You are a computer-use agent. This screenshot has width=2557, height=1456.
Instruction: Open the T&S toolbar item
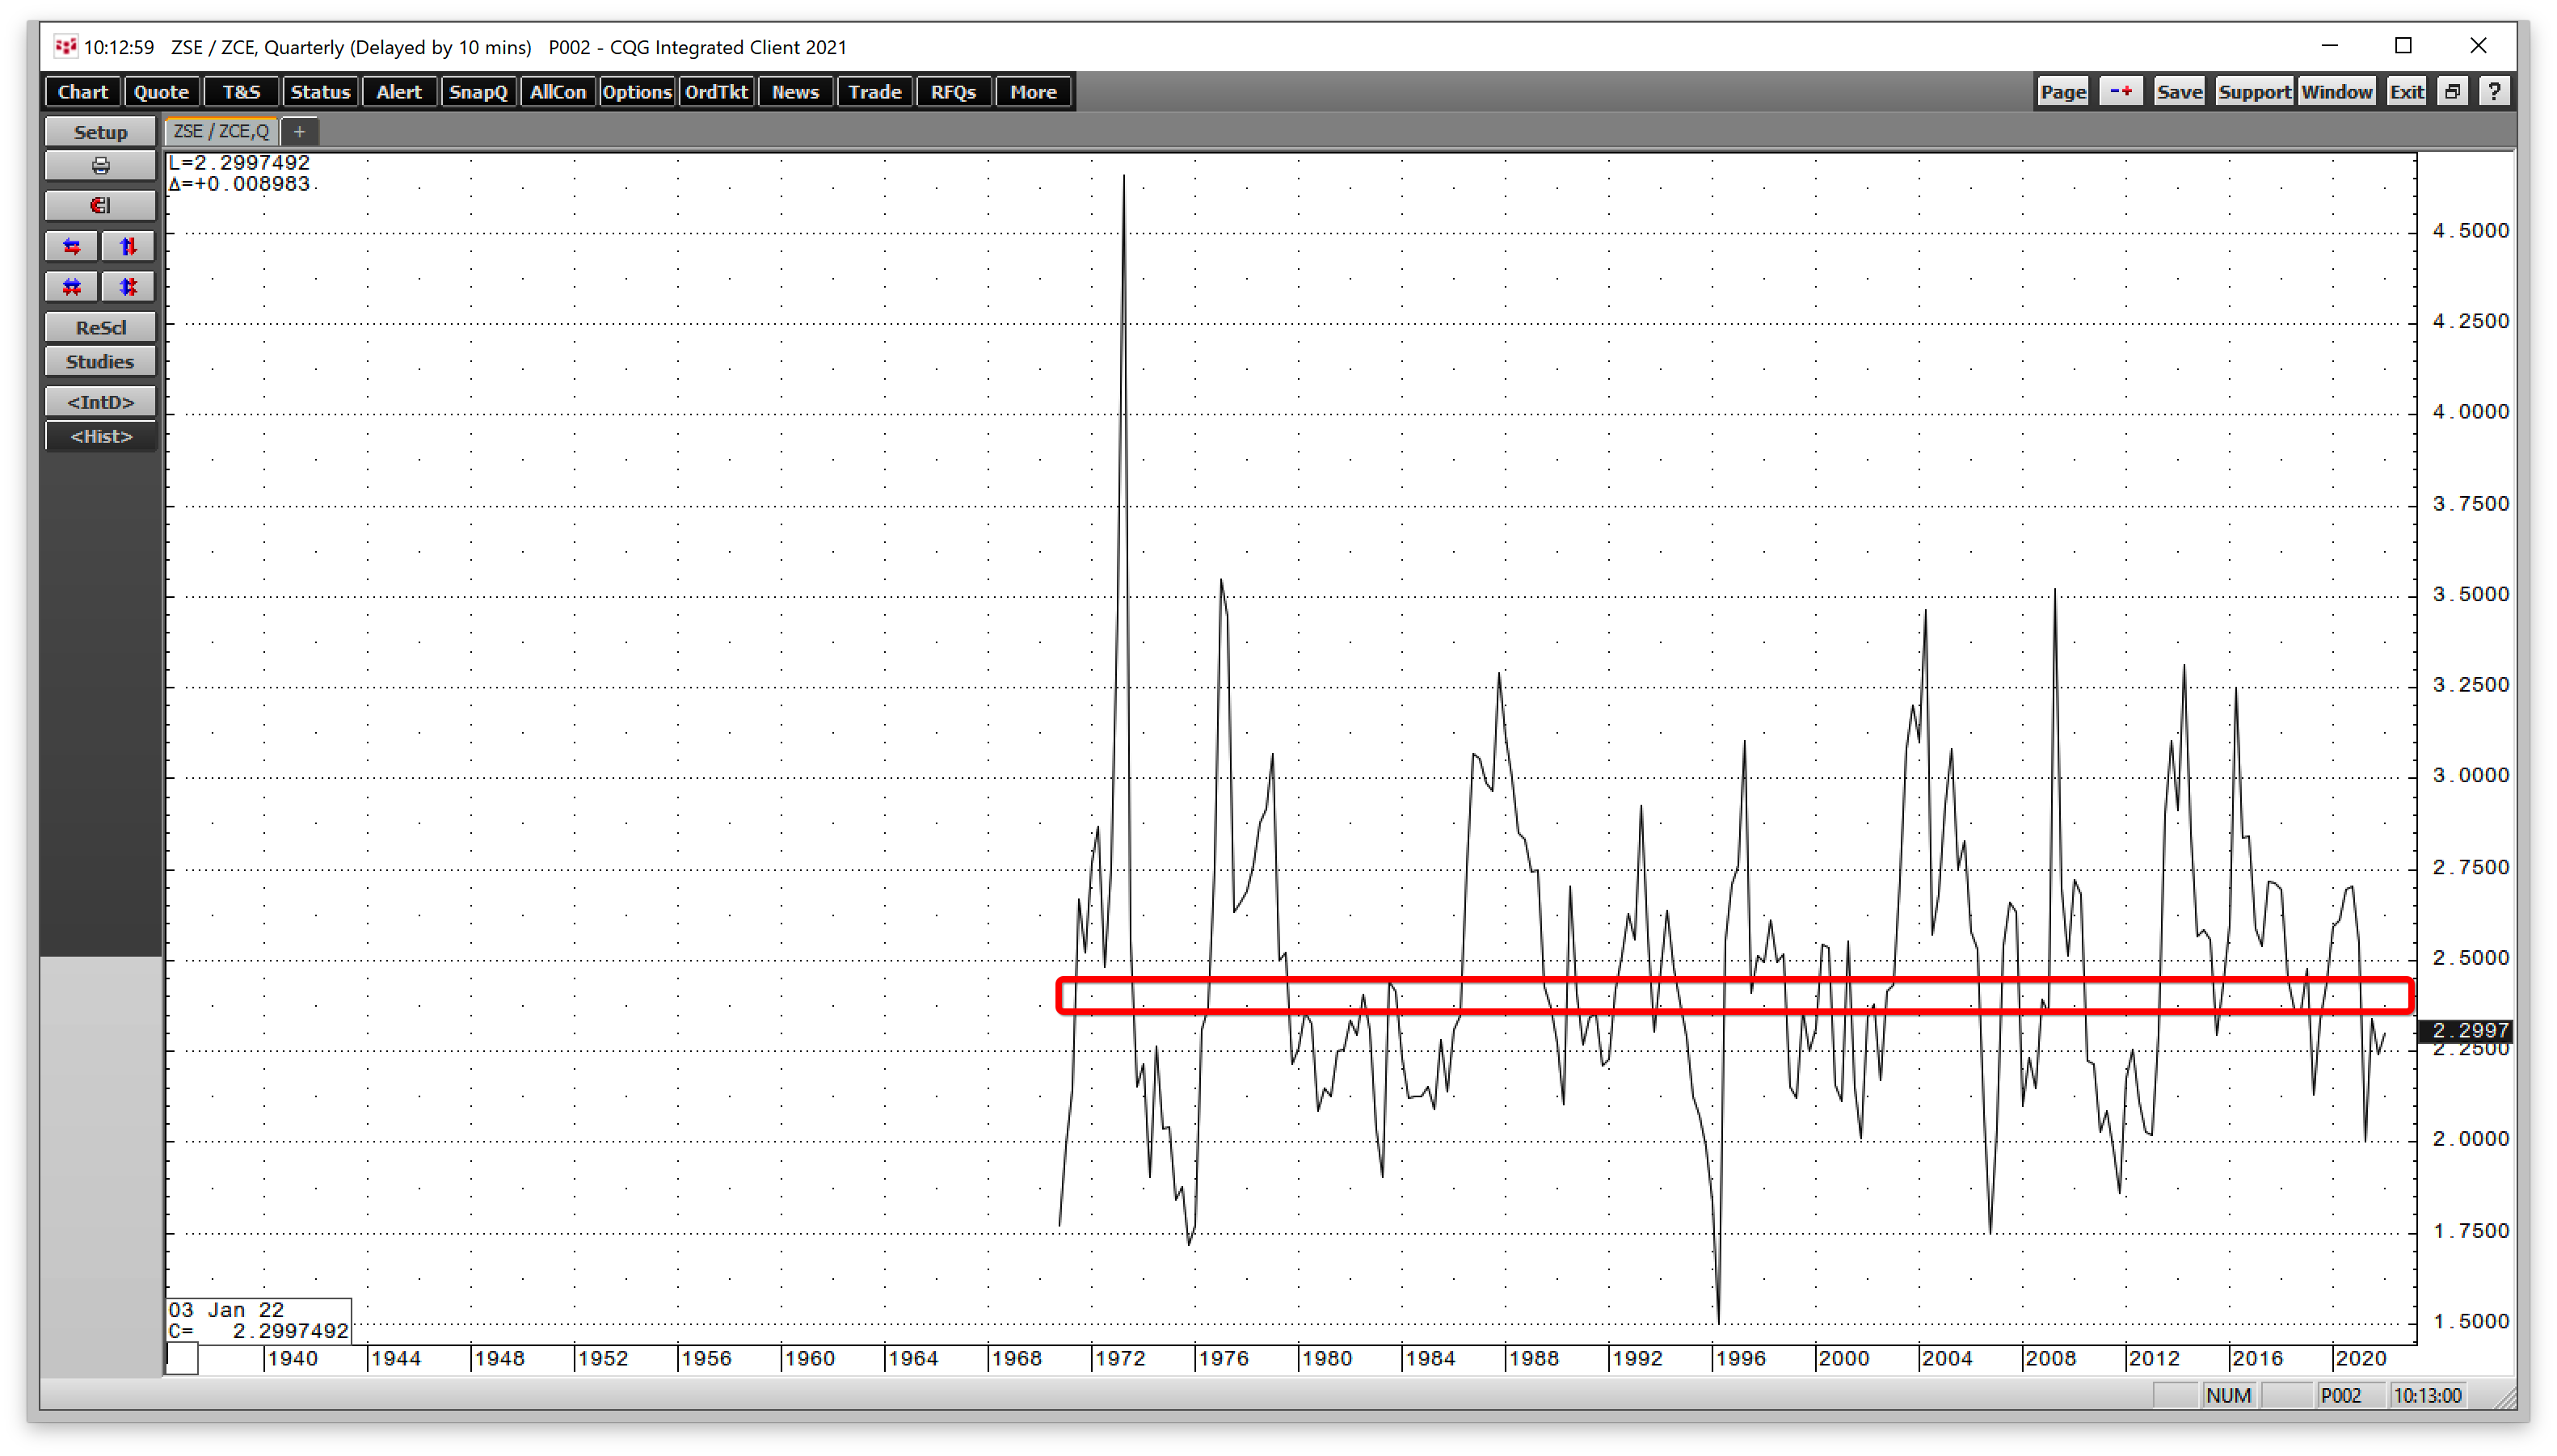point(241,92)
